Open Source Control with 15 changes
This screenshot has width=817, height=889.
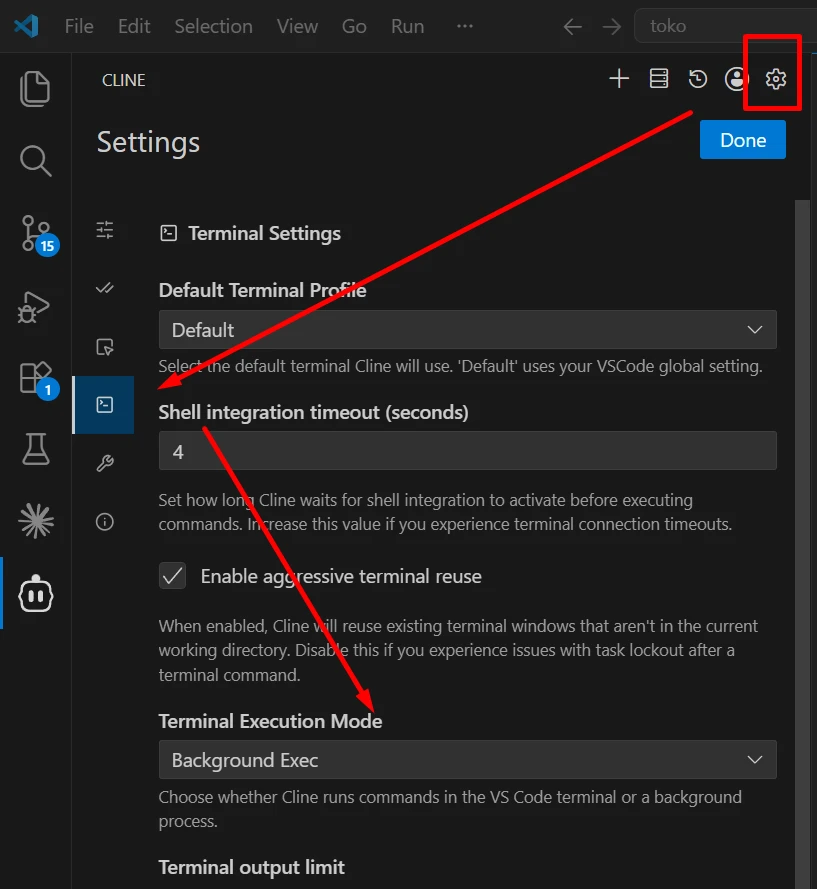point(39,234)
